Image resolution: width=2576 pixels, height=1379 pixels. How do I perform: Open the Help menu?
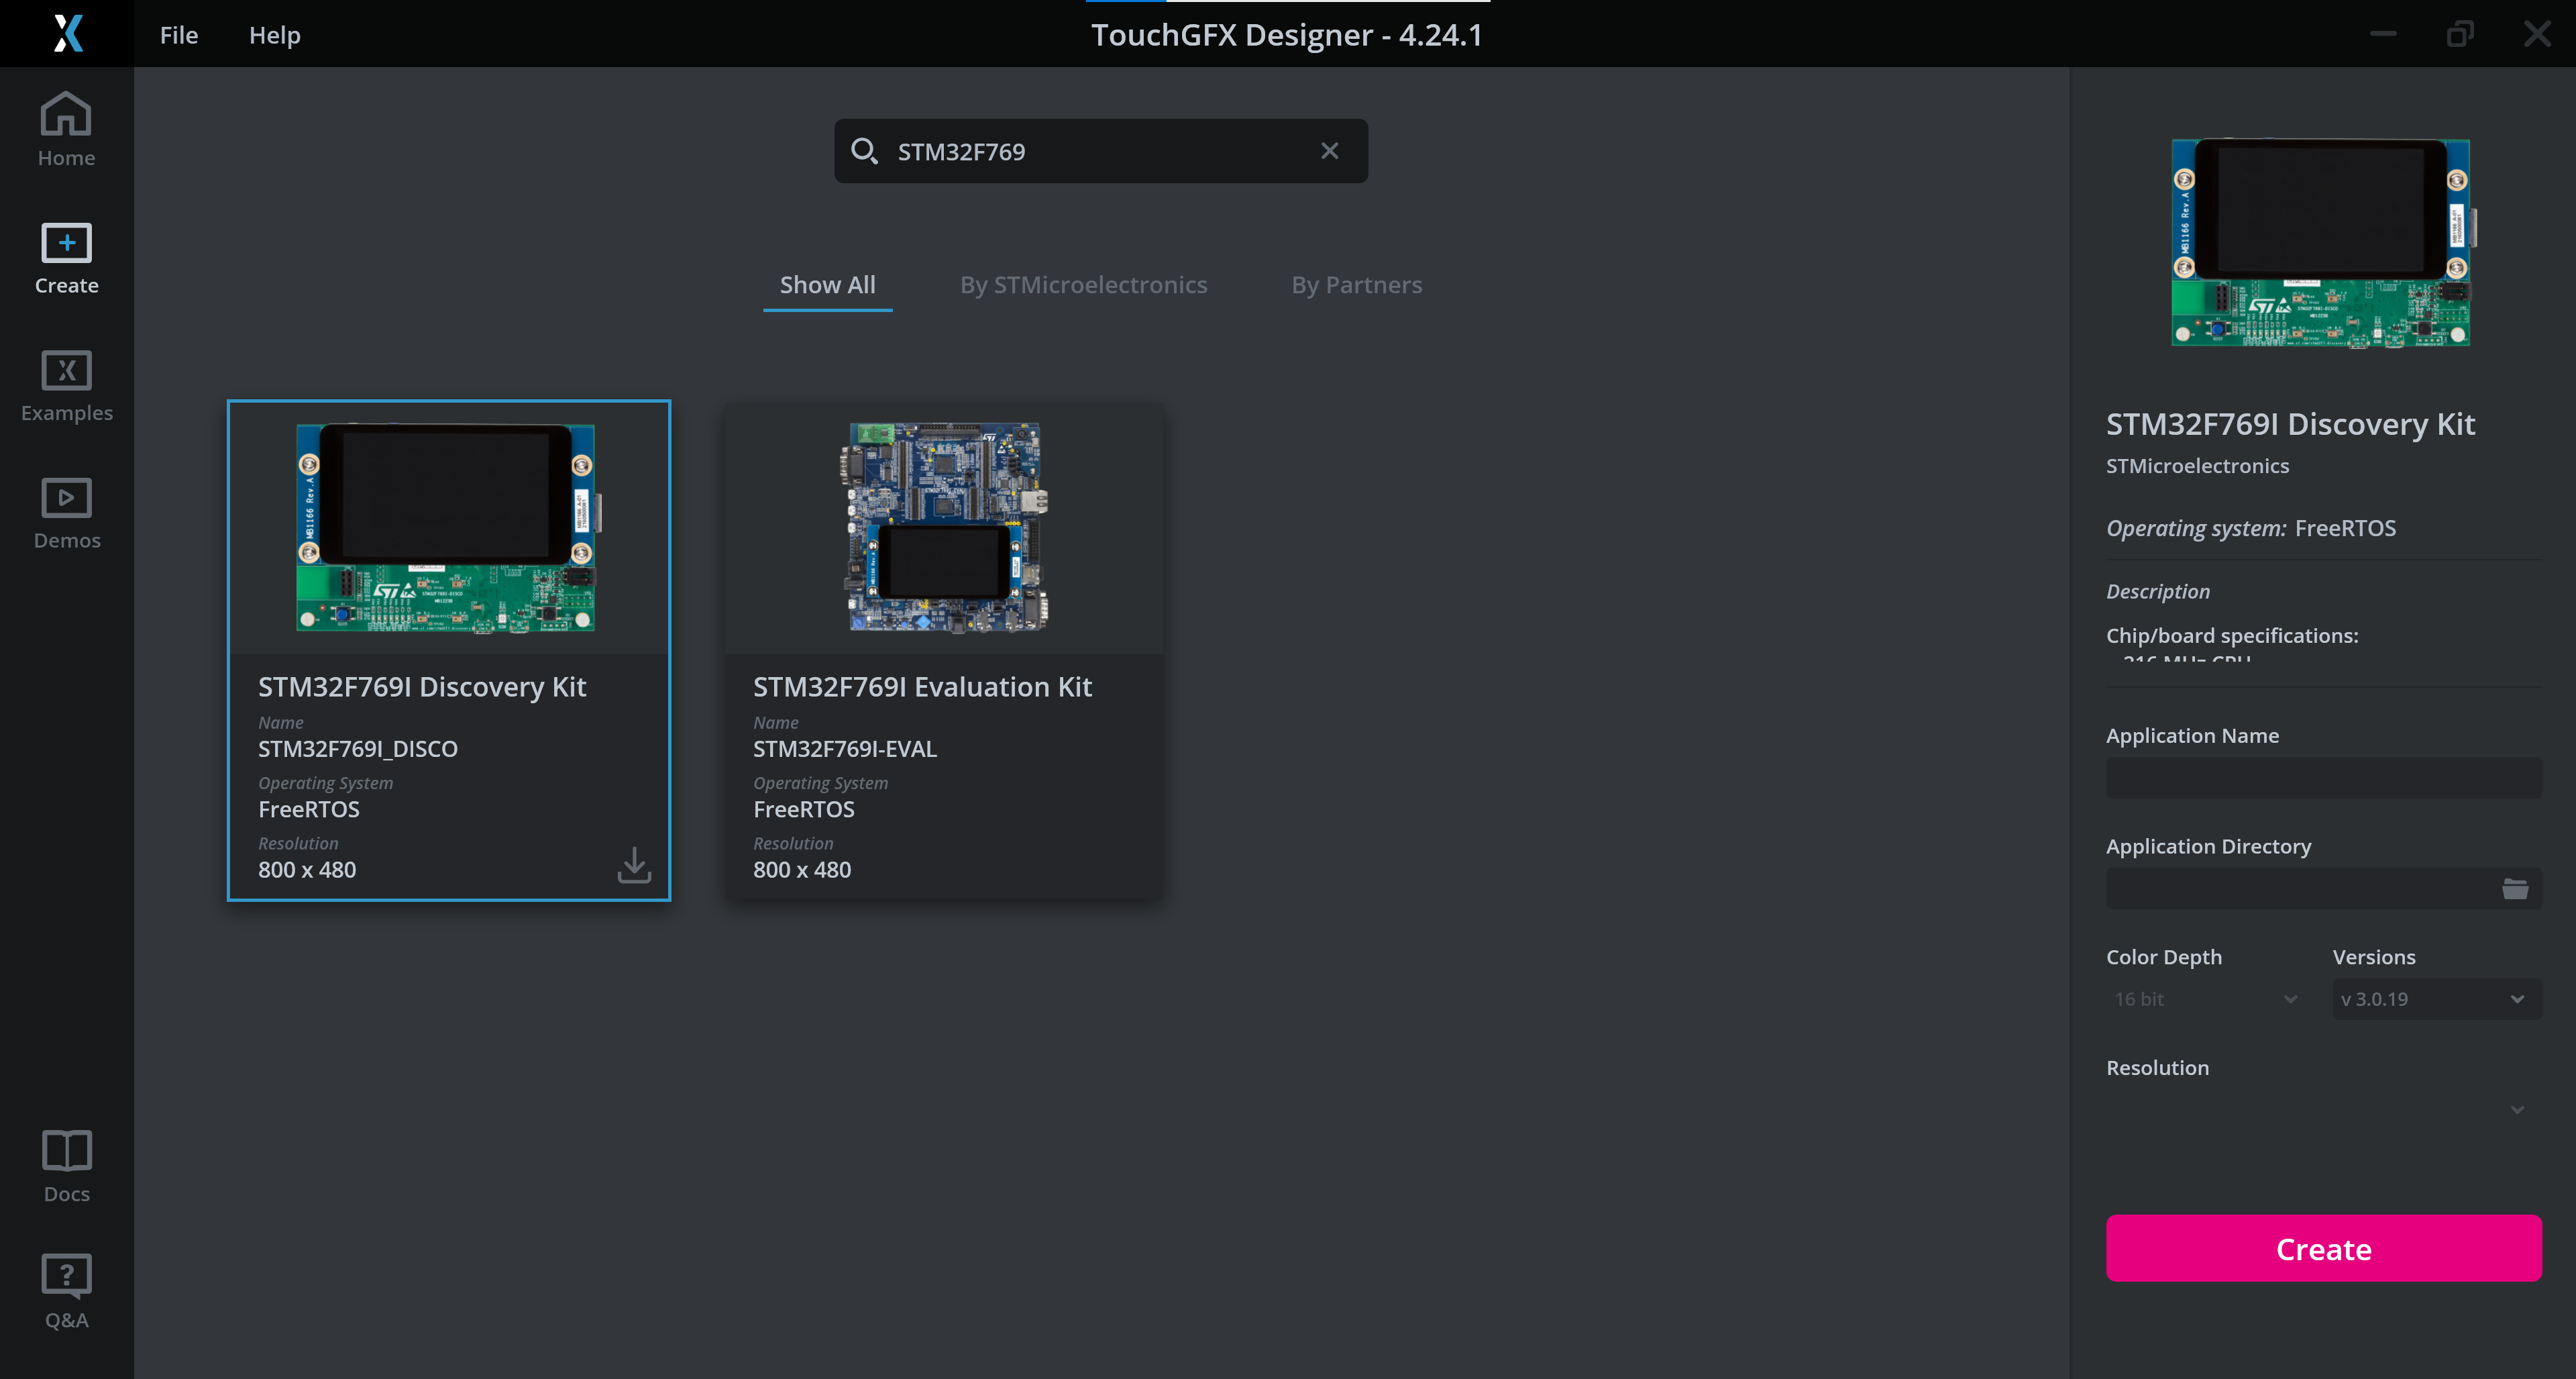274,34
